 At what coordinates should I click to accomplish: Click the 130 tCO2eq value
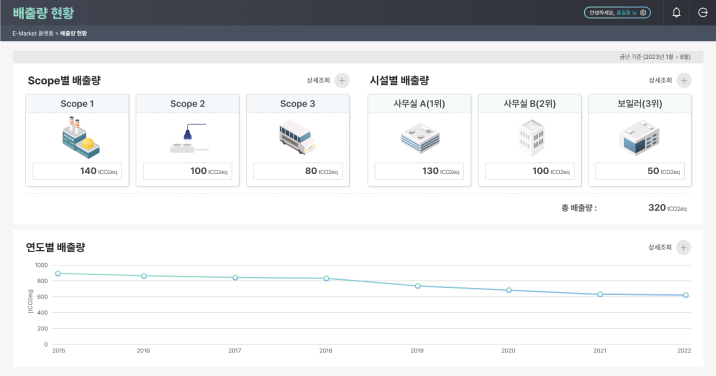point(441,171)
